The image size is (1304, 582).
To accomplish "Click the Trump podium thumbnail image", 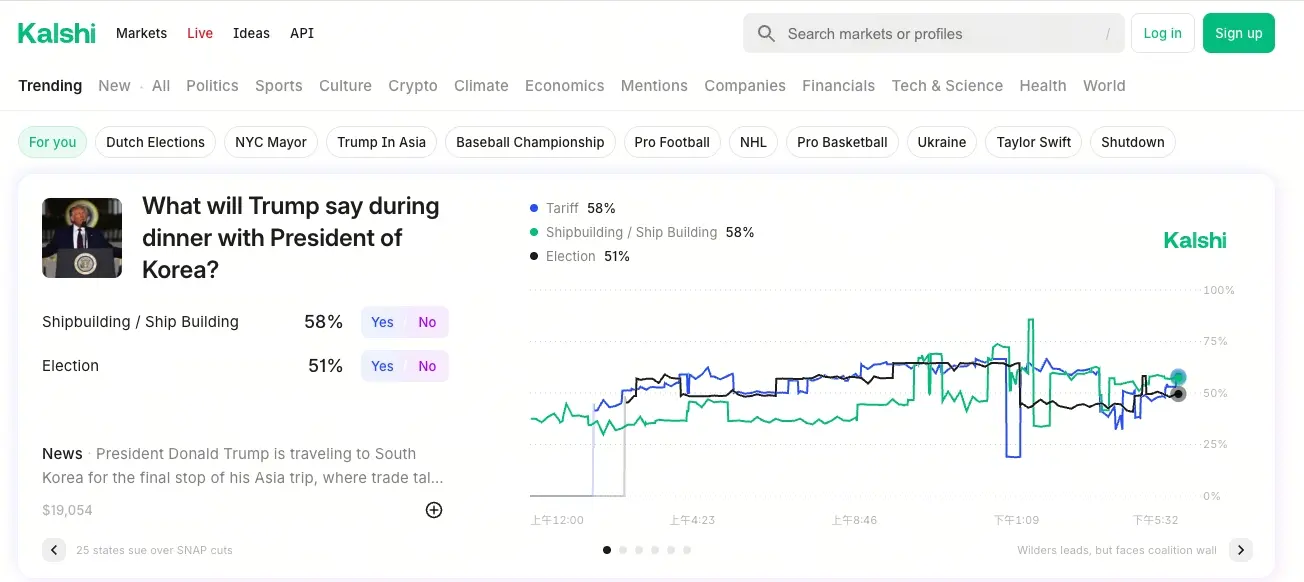I will click(x=82, y=238).
